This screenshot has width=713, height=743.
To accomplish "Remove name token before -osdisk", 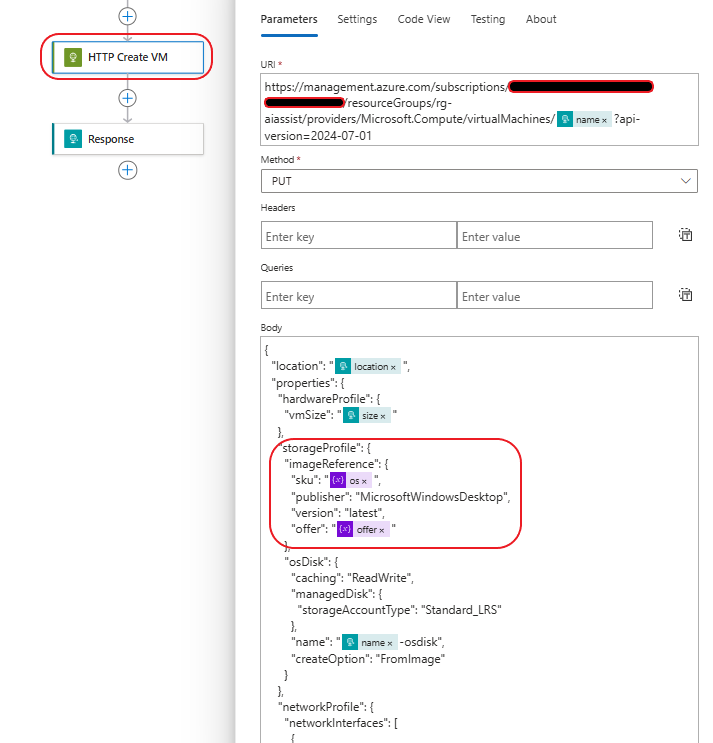I will tap(390, 643).
